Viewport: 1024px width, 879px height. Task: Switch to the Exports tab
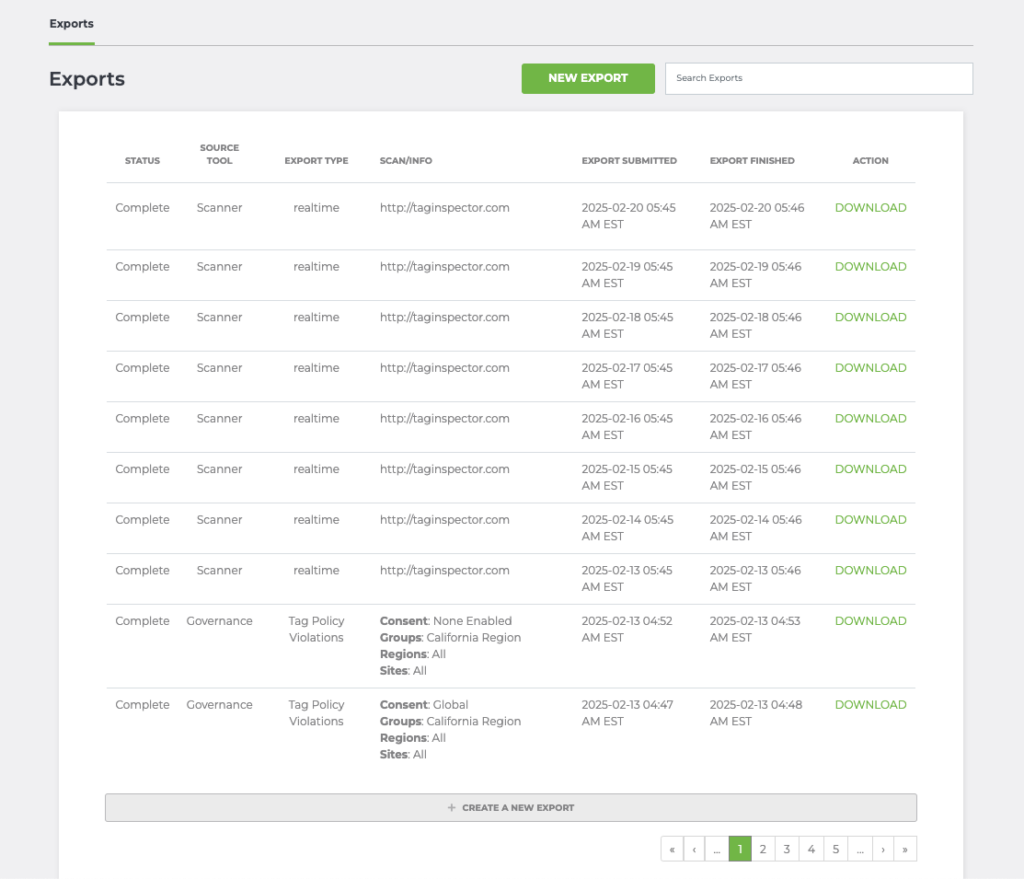click(71, 23)
